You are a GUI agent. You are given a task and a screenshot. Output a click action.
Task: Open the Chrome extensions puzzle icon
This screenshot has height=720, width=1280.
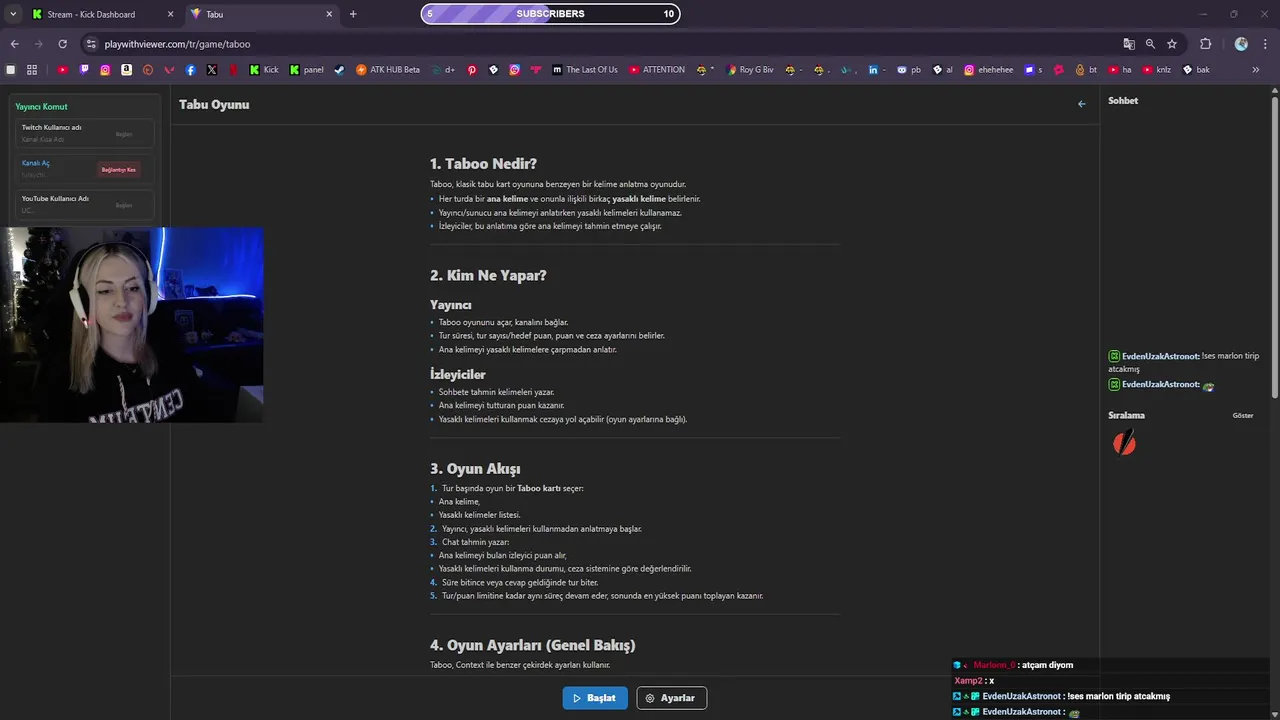point(1205,44)
